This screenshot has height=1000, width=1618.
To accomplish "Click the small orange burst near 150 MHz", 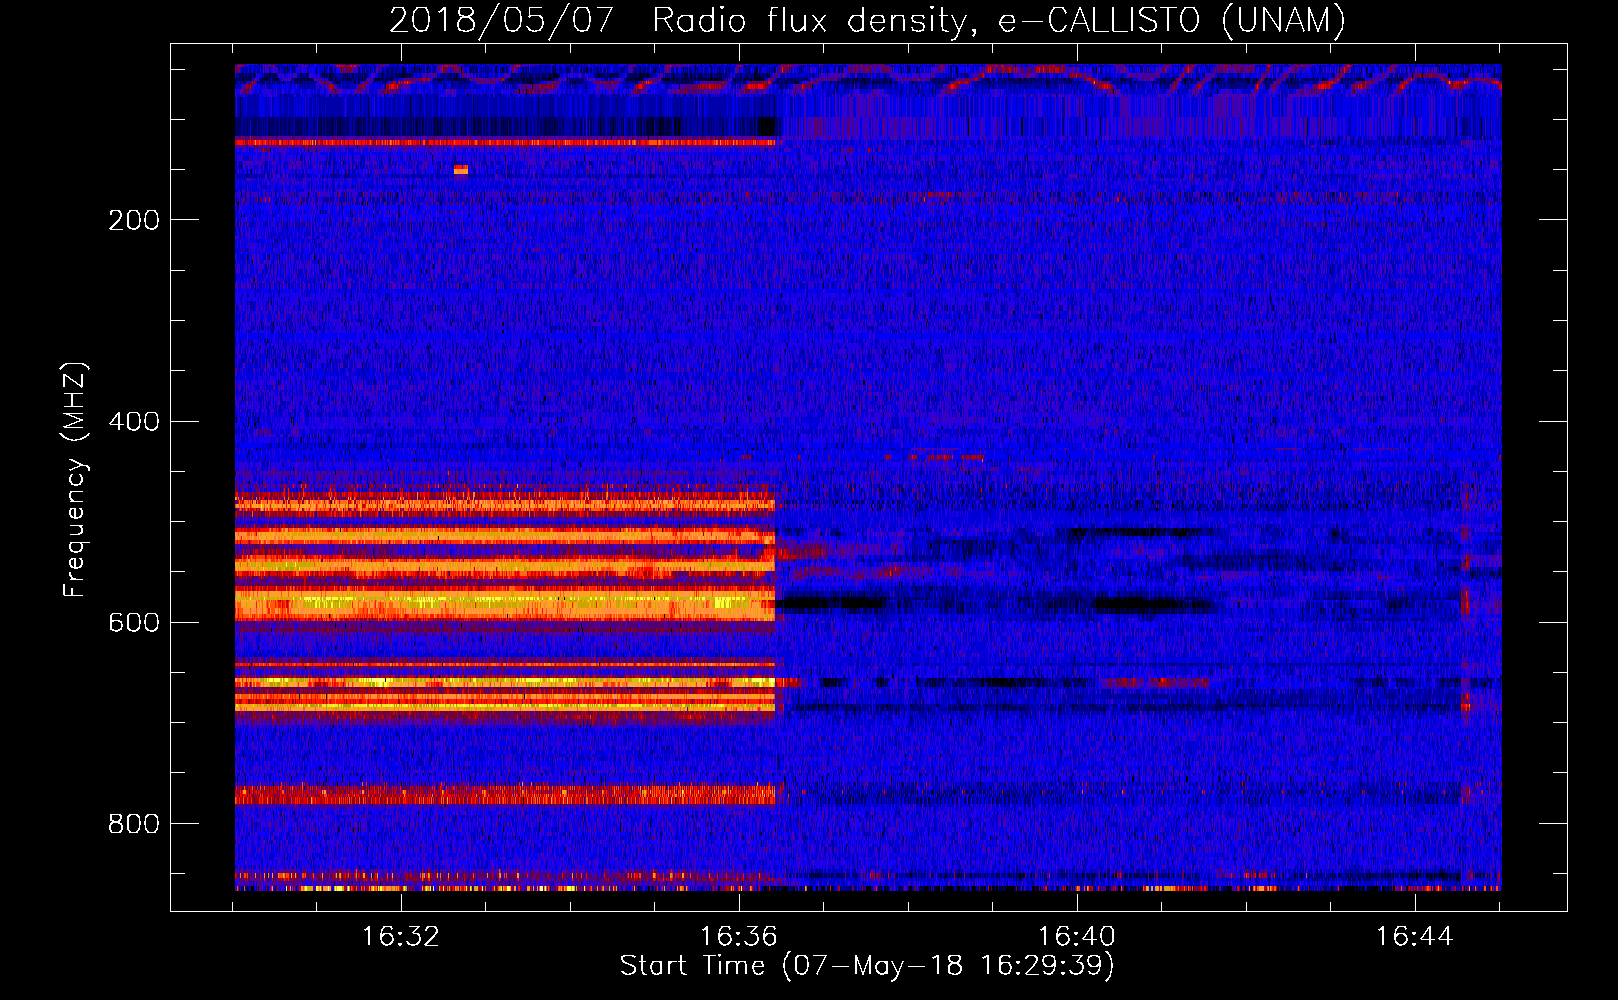I will (461, 170).
